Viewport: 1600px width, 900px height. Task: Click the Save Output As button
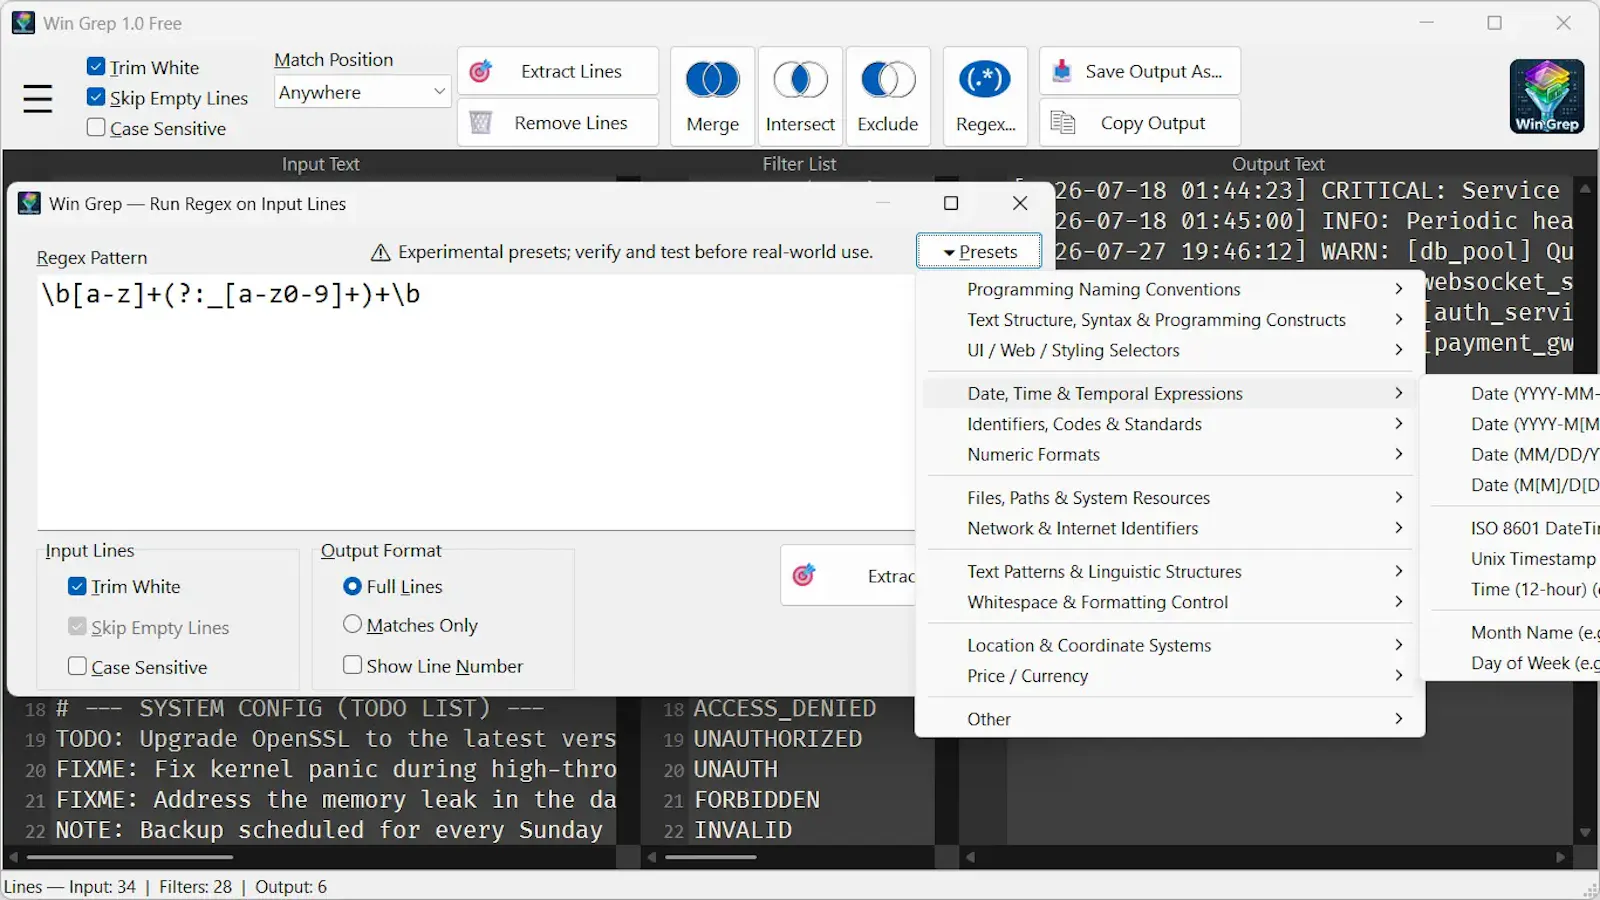tap(1140, 71)
